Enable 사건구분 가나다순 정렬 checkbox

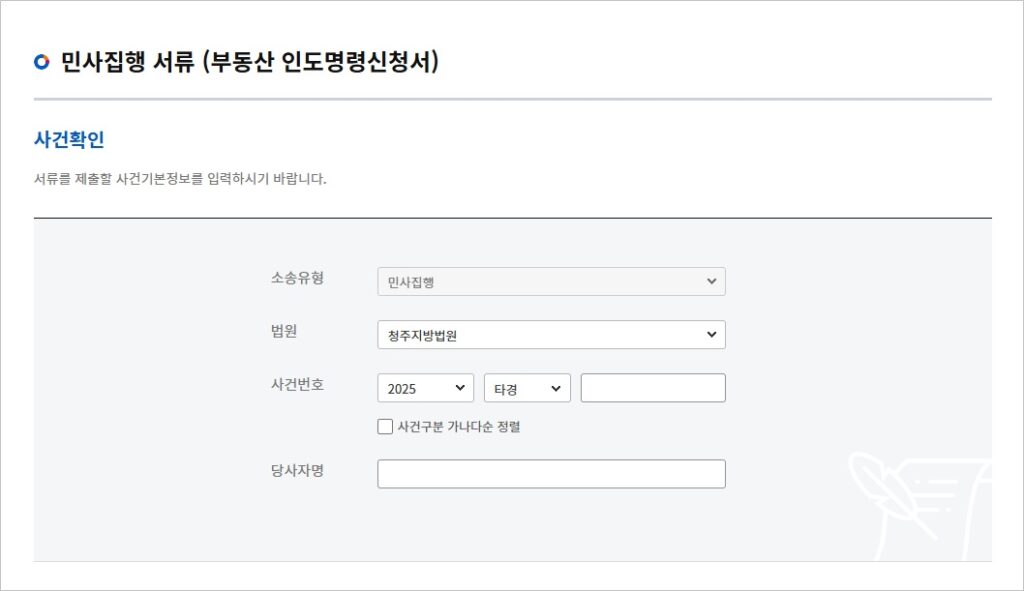click(385, 426)
